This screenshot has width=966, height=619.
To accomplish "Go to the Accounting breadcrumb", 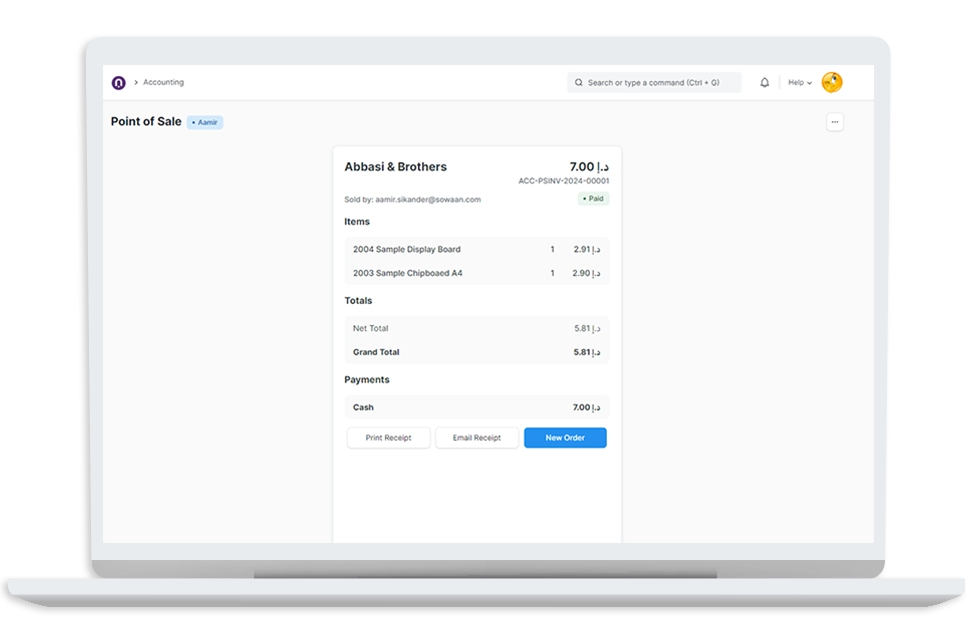I will [163, 83].
